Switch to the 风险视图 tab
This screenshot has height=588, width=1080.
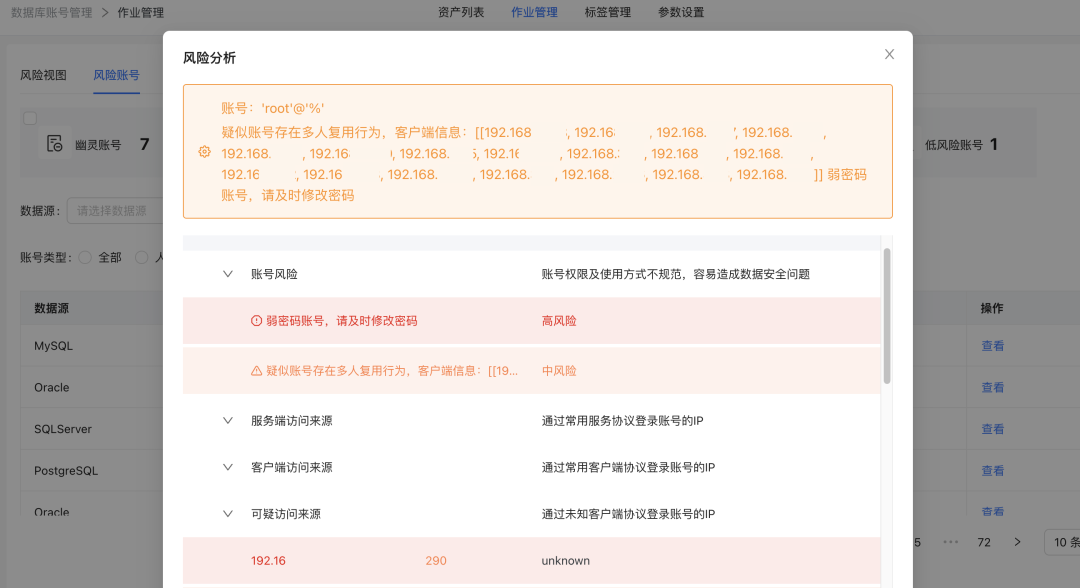(43, 75)
